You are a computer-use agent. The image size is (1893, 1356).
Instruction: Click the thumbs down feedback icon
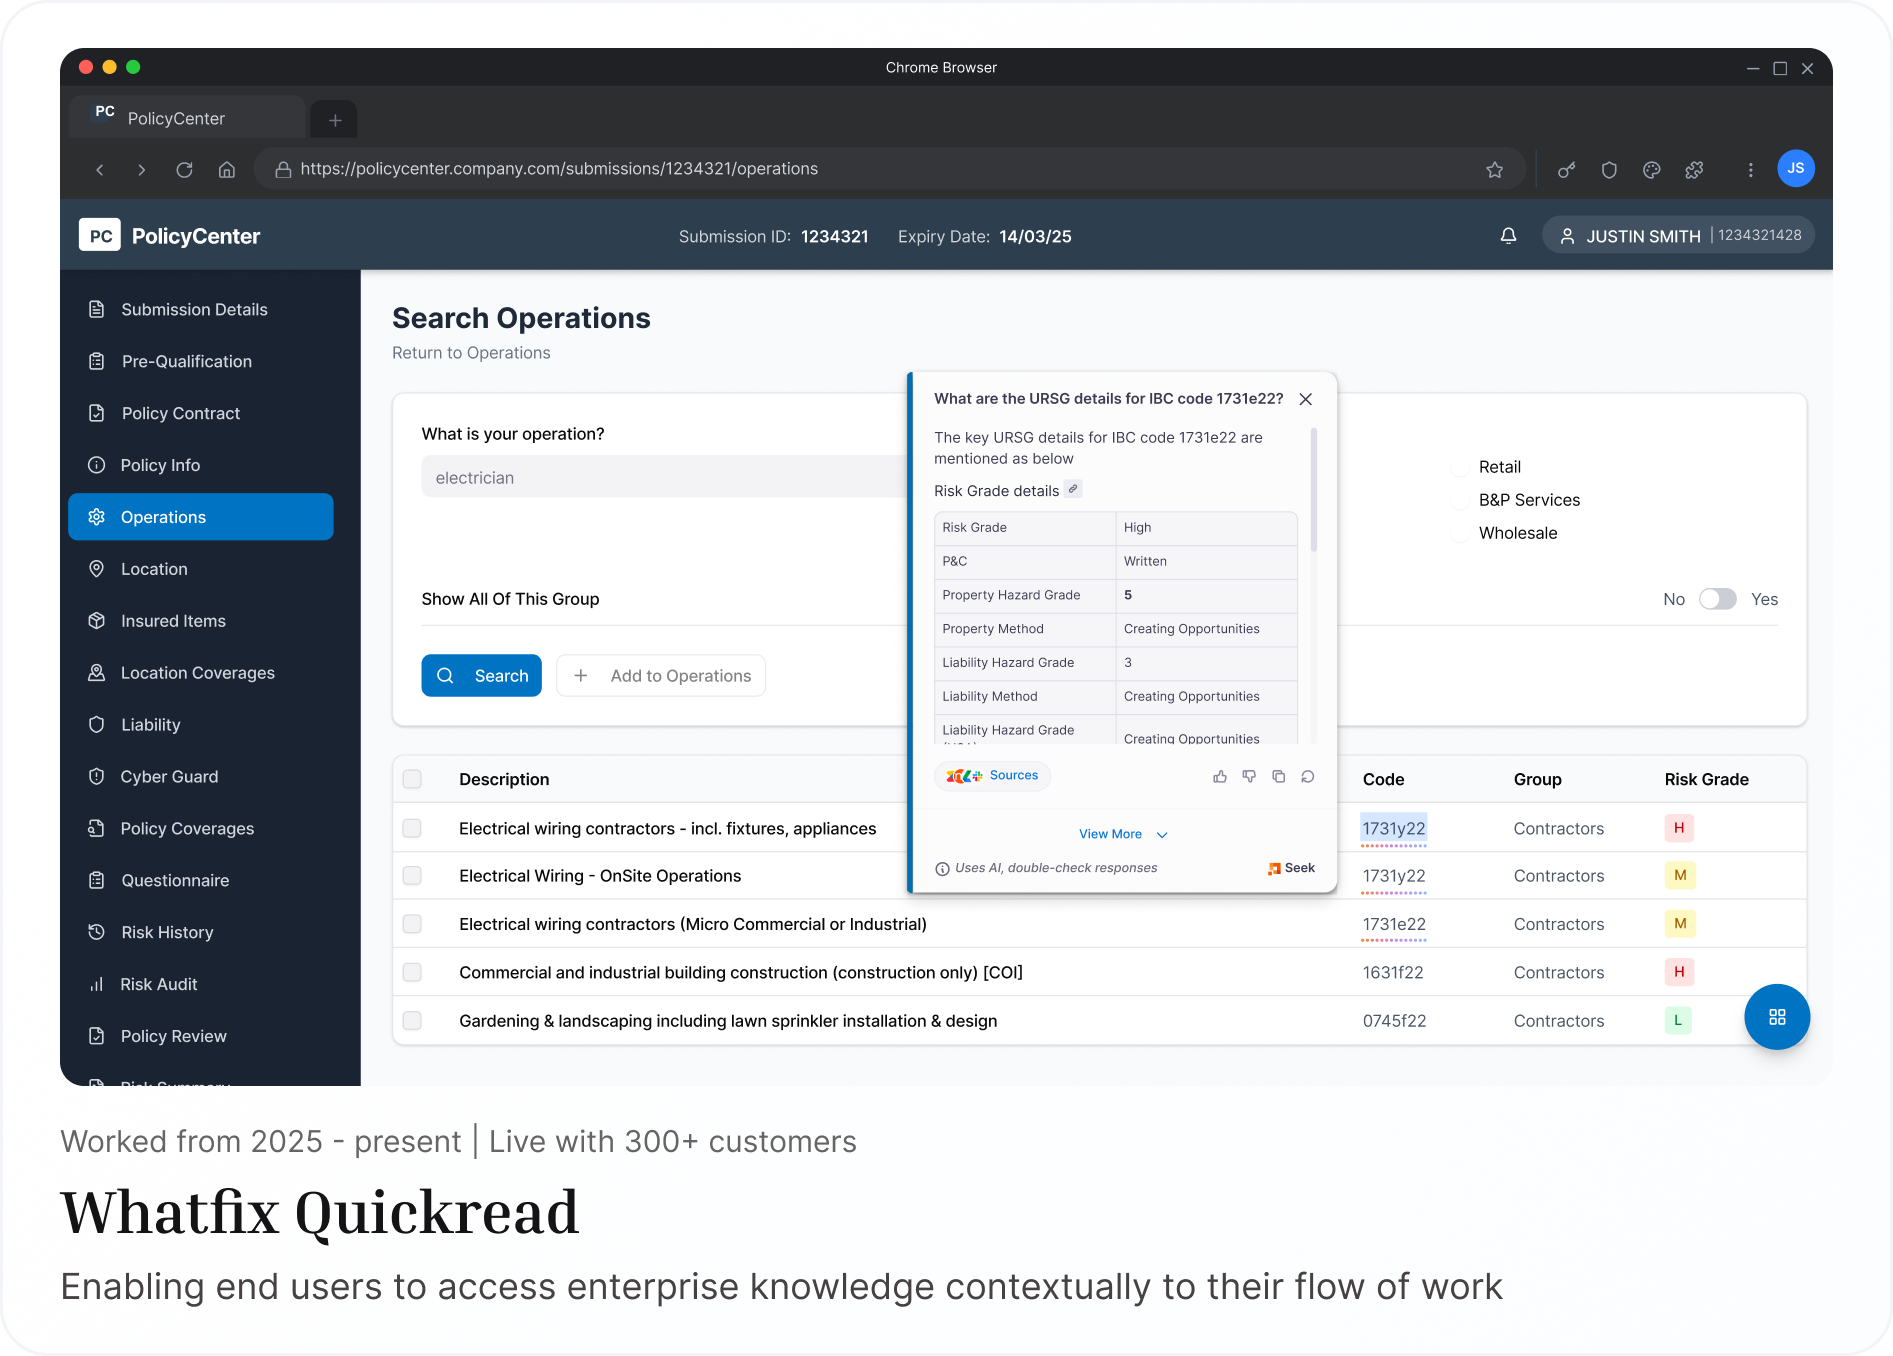click(1249, 776)
